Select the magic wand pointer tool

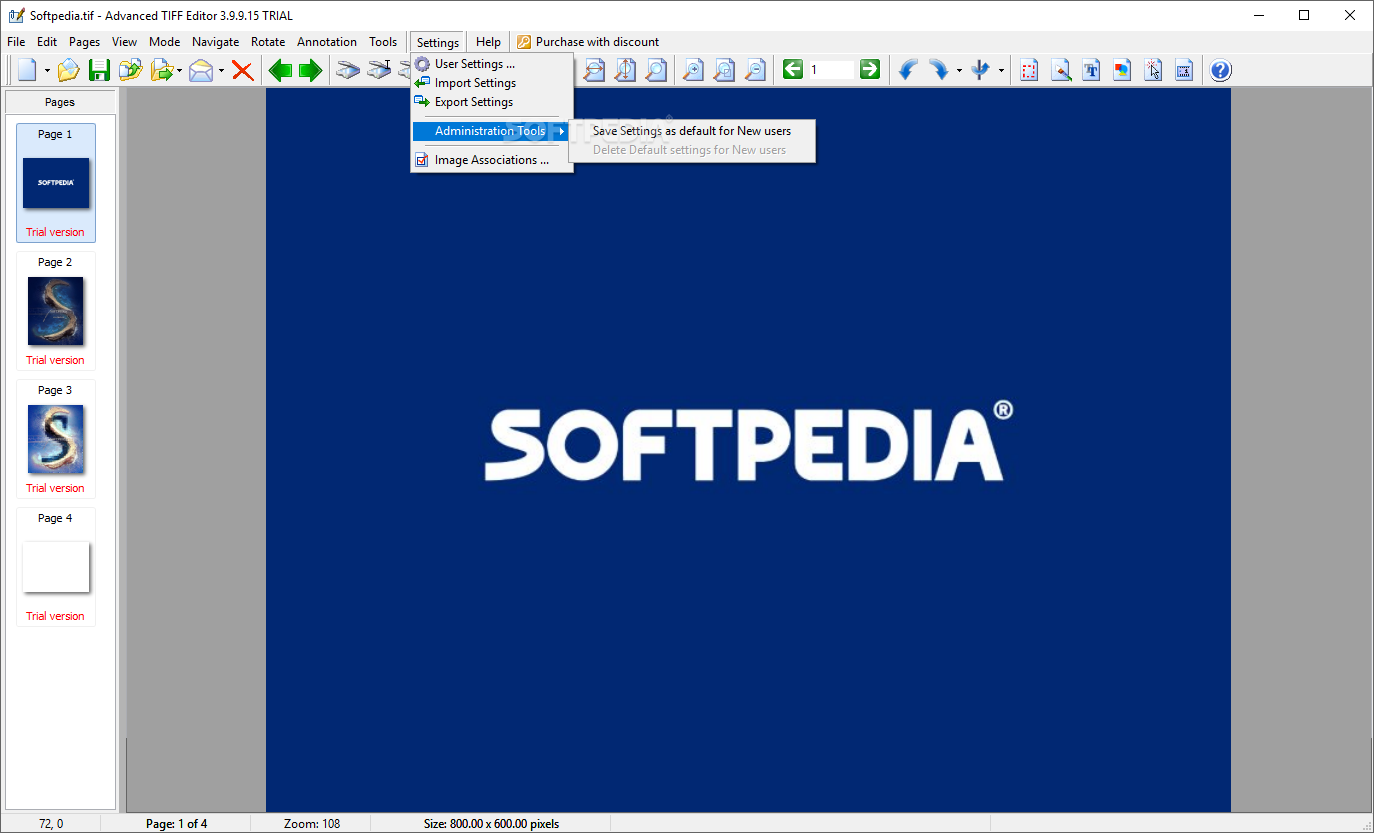tap(1153, 70)
